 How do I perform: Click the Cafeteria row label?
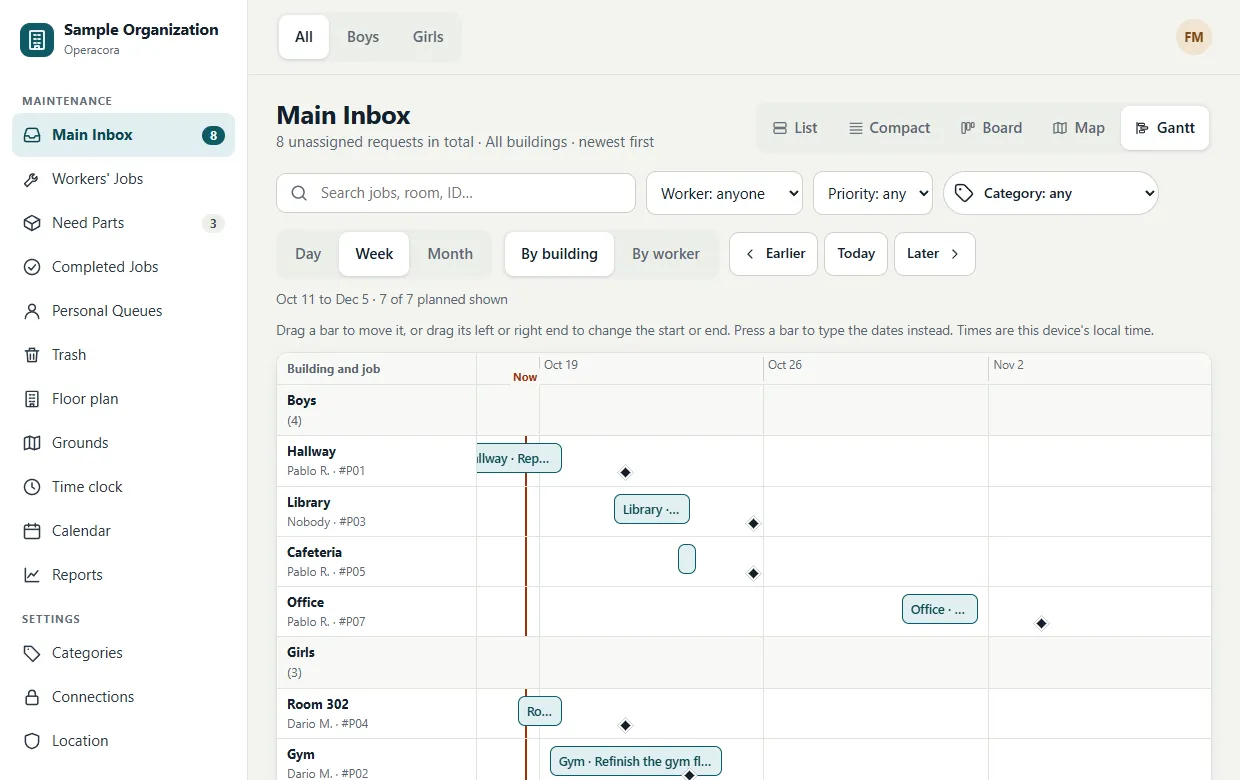(x=377, y=562)
